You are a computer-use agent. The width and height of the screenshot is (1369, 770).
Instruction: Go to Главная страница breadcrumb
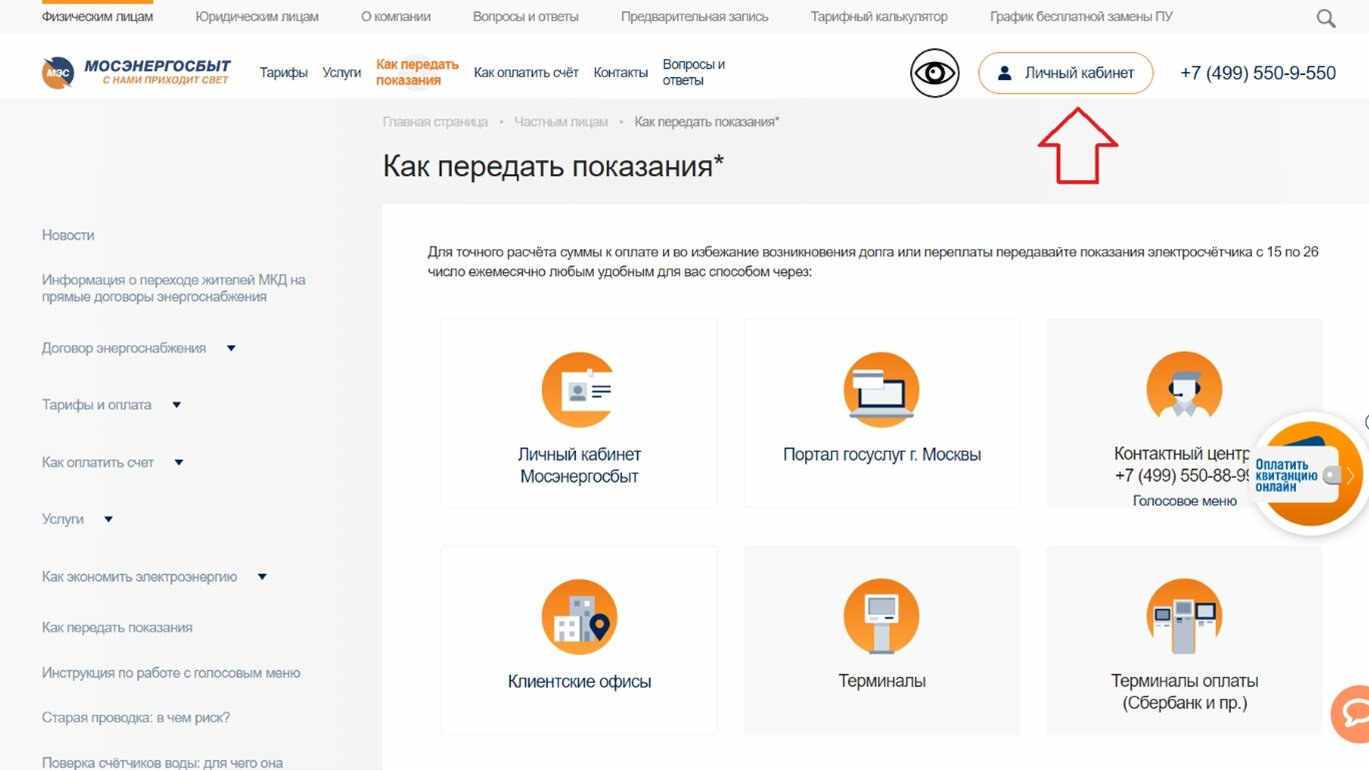[435, 121]
